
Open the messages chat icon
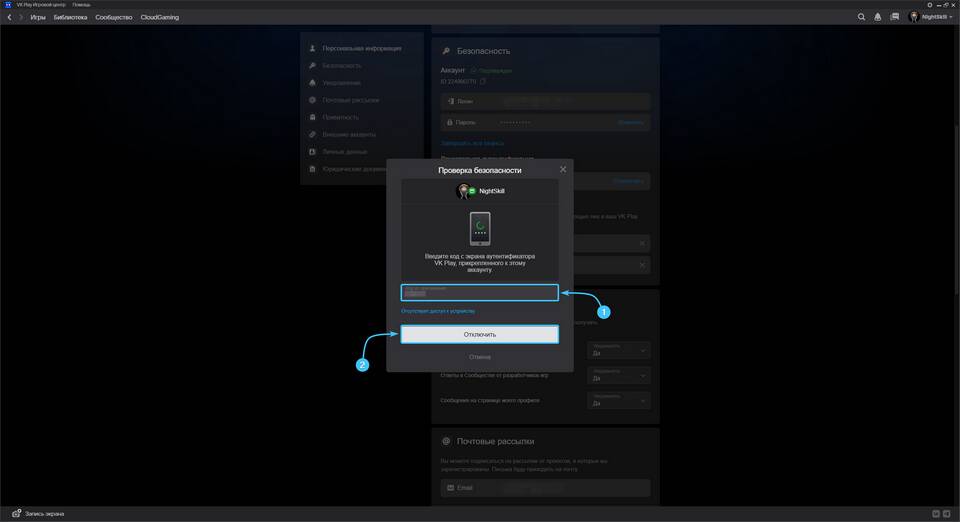tap(894, 17)
